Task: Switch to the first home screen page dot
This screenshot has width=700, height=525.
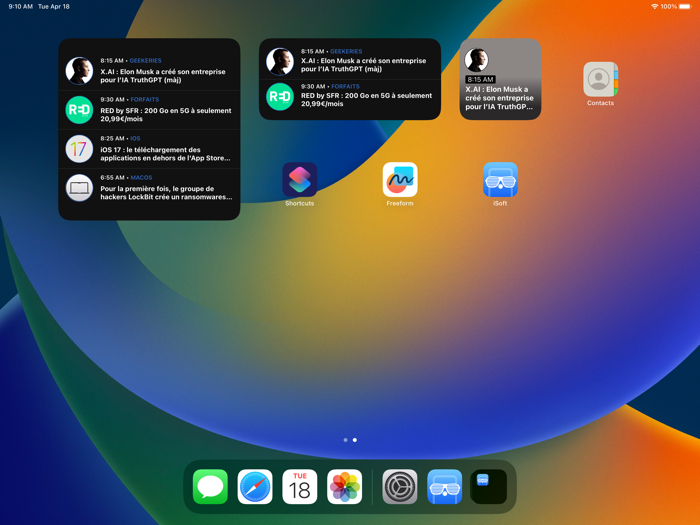Action: [346, 440]
